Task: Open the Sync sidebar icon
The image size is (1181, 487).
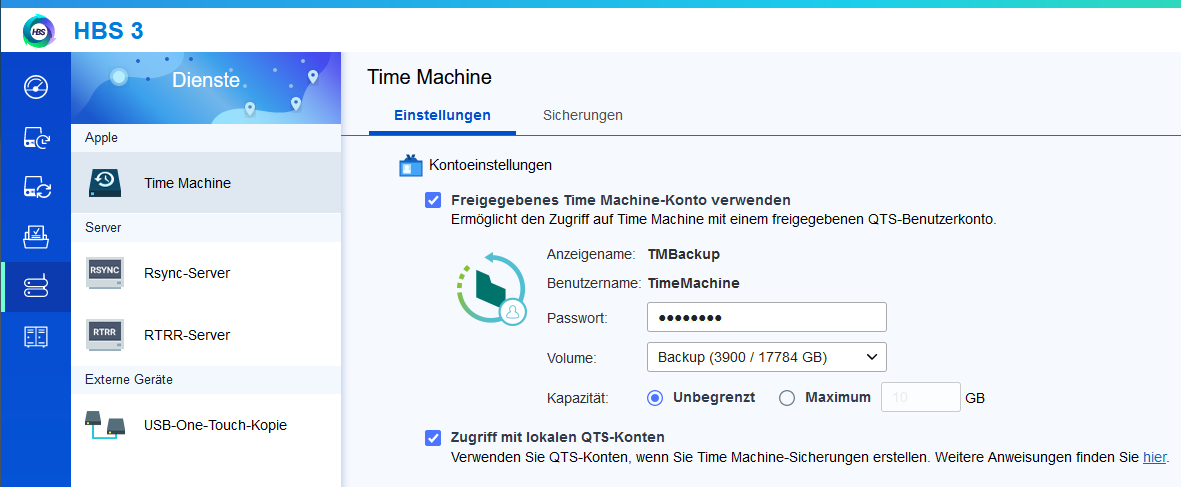Action: [36, 187]
